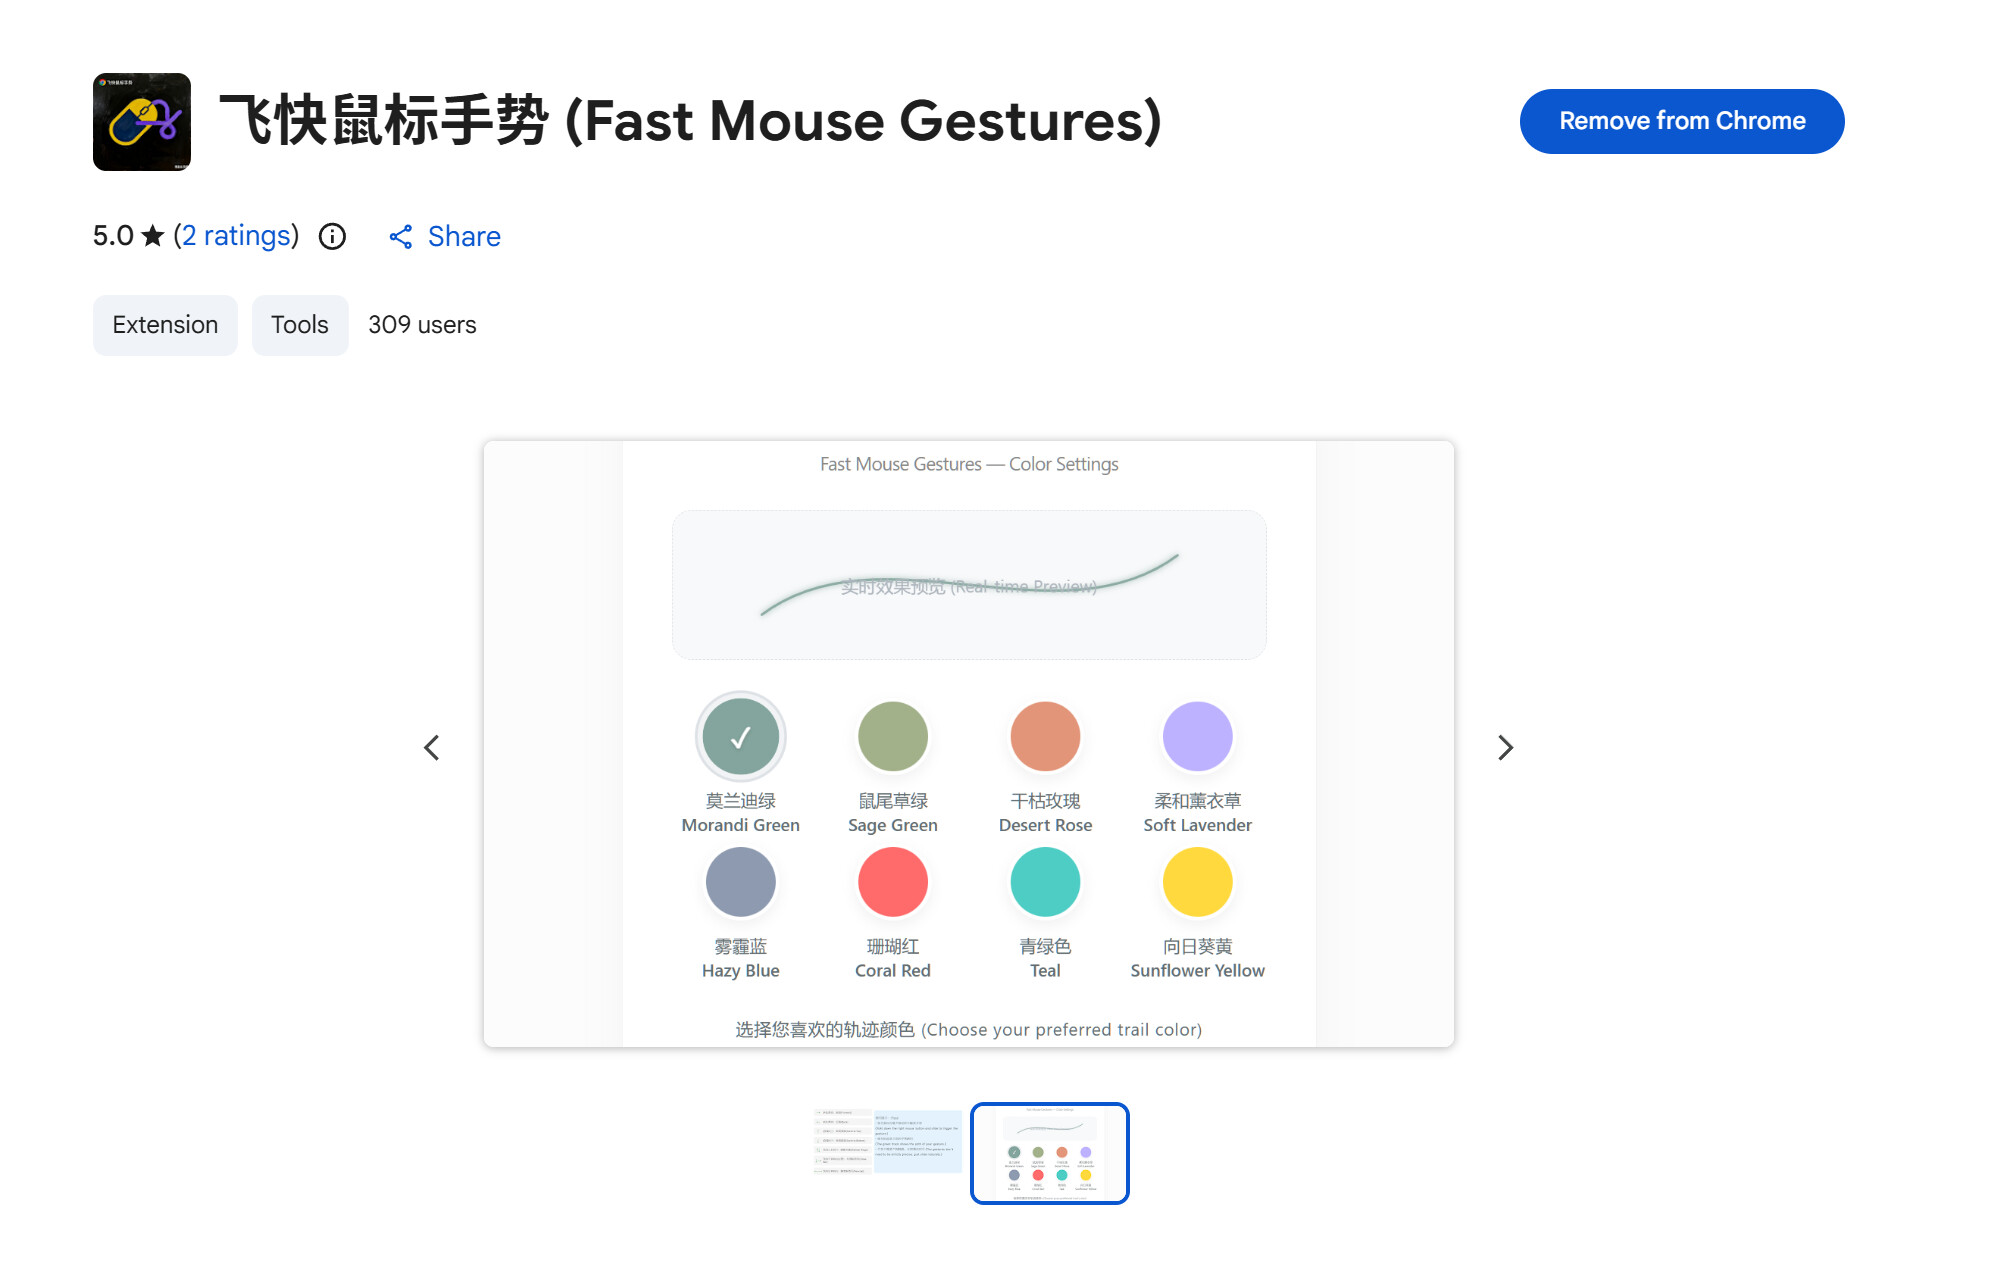Open the Tools category chip

point(300,325)
